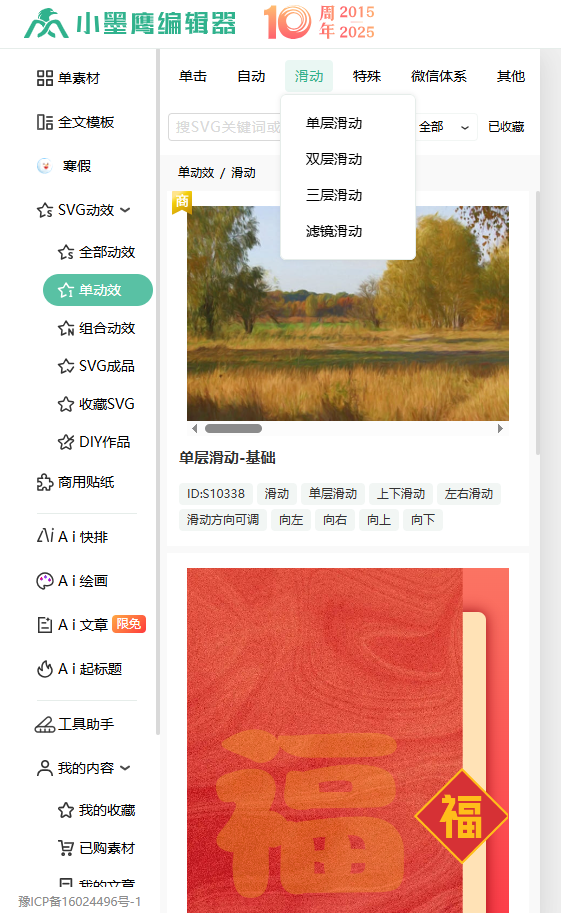Click the SVG keyword search field

[225, 127]
